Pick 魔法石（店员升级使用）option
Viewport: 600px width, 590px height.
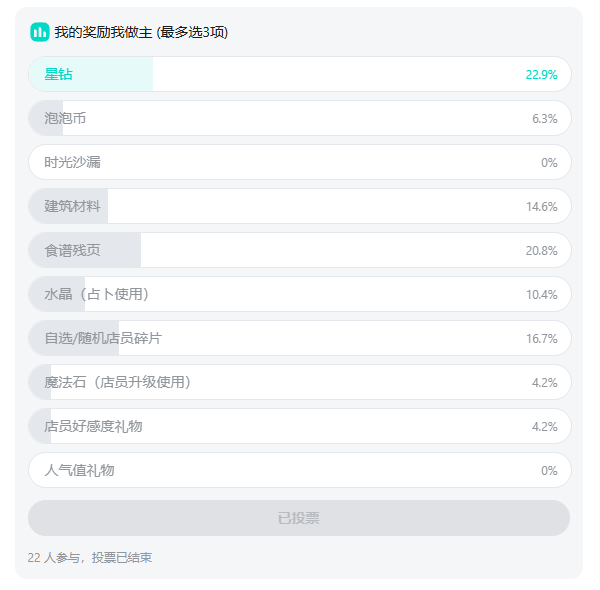pyautogui.click(x=300, y=382)
